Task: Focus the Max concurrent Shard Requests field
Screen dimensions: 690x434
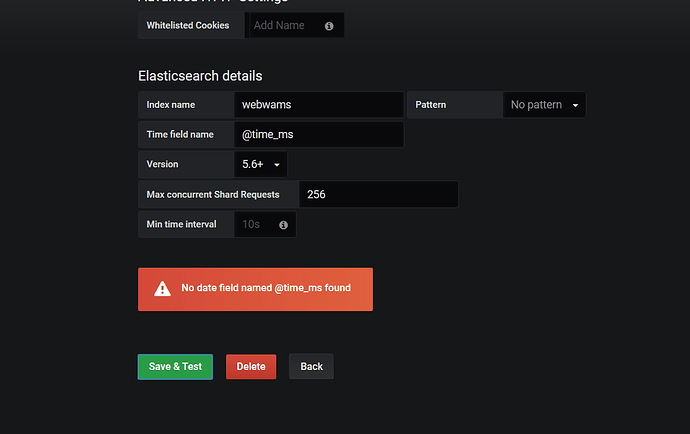Action: 378,195
